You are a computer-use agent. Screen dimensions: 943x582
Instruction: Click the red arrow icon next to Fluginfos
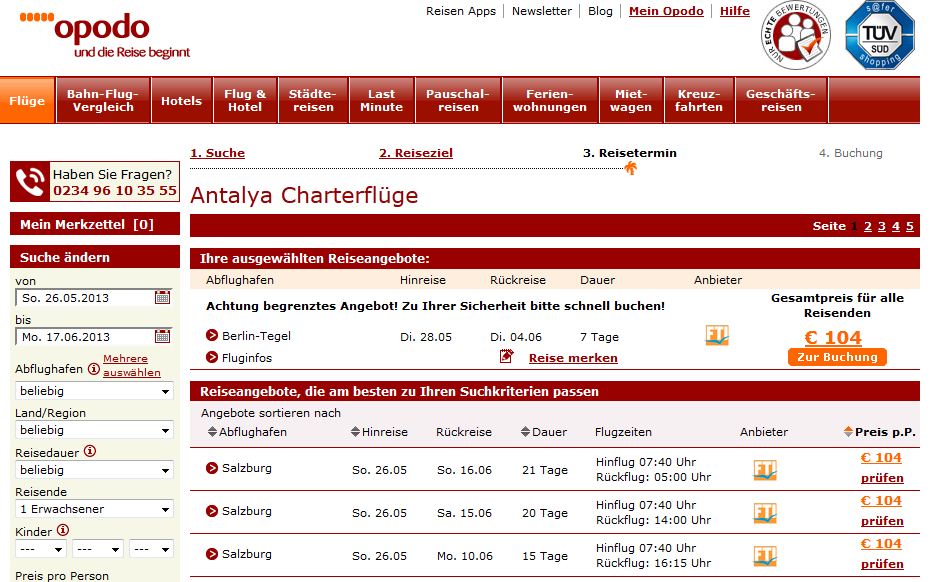[x=212, y=357]
